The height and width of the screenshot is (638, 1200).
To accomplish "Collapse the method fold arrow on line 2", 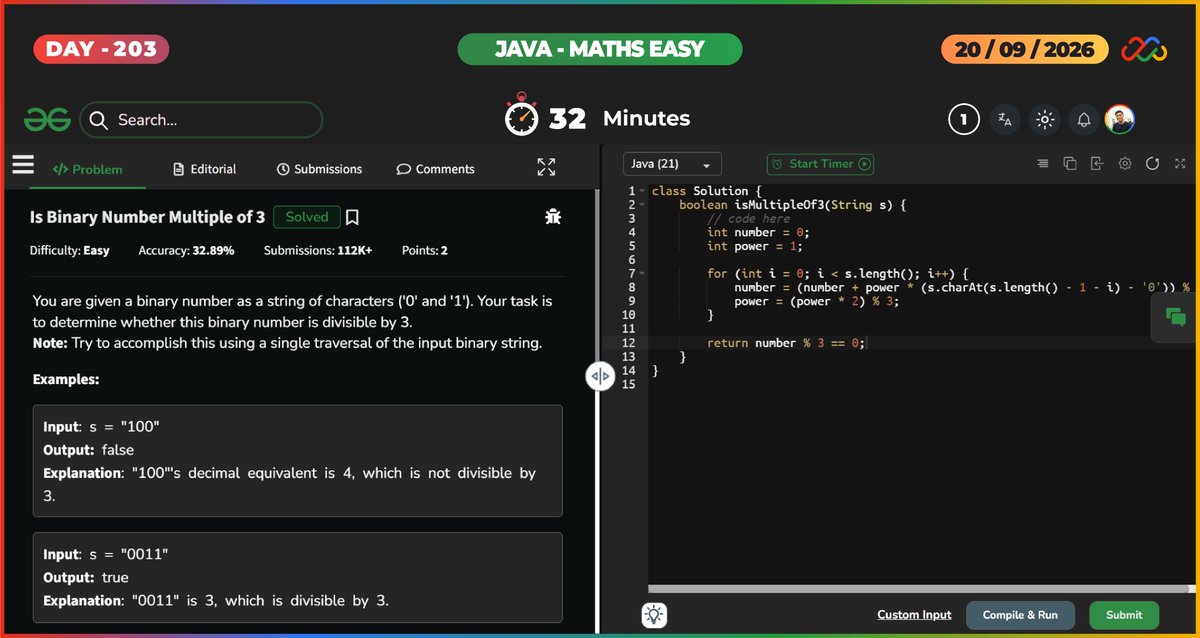I will tap(641, 205).
